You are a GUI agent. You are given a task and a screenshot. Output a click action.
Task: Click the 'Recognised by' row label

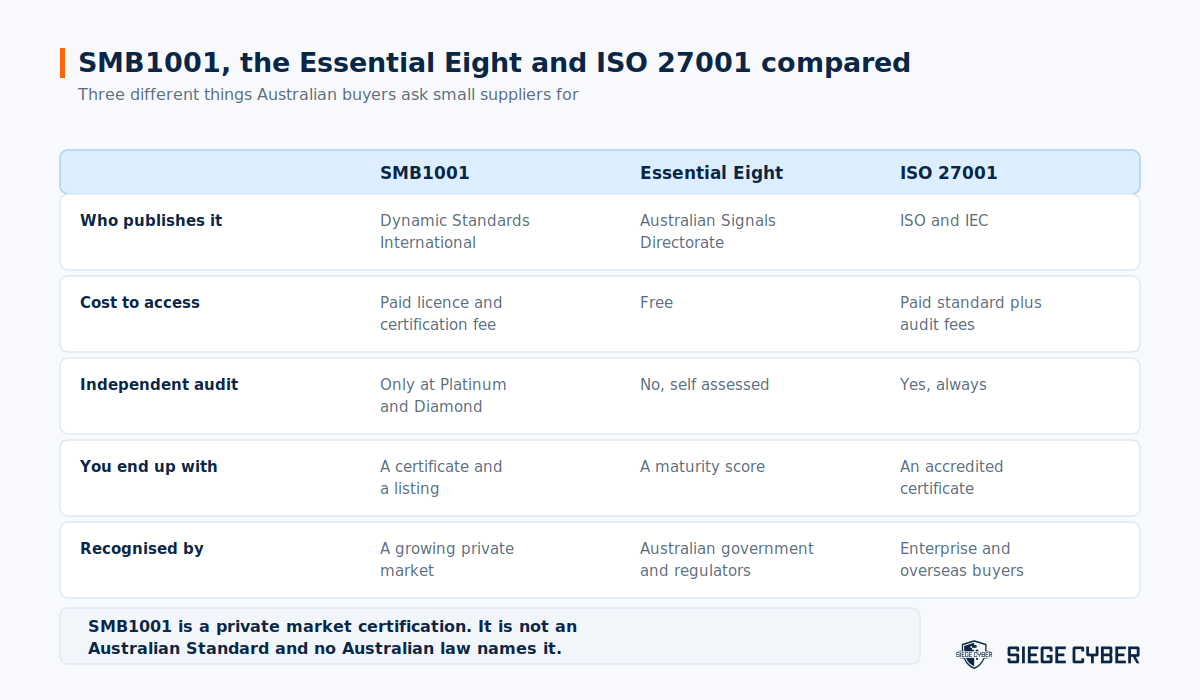(142, 549)
